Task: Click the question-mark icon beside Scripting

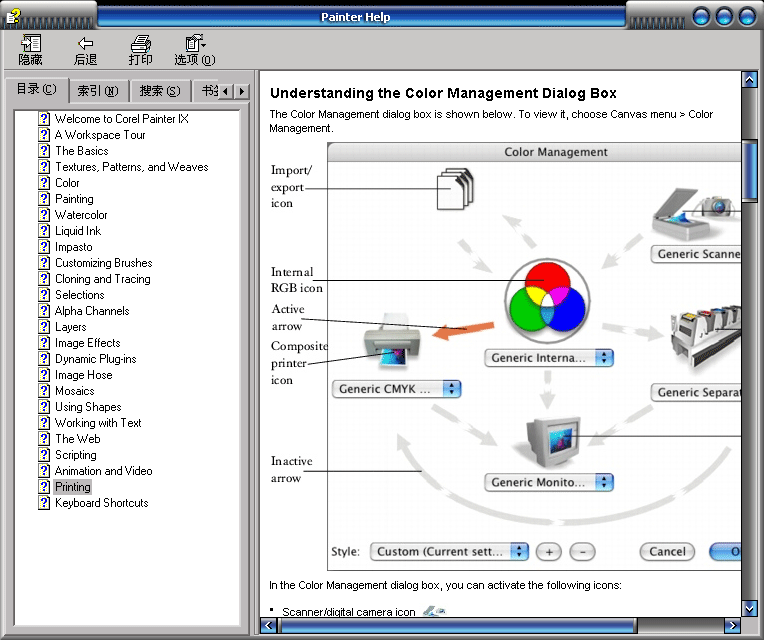Action: point(44,455)
